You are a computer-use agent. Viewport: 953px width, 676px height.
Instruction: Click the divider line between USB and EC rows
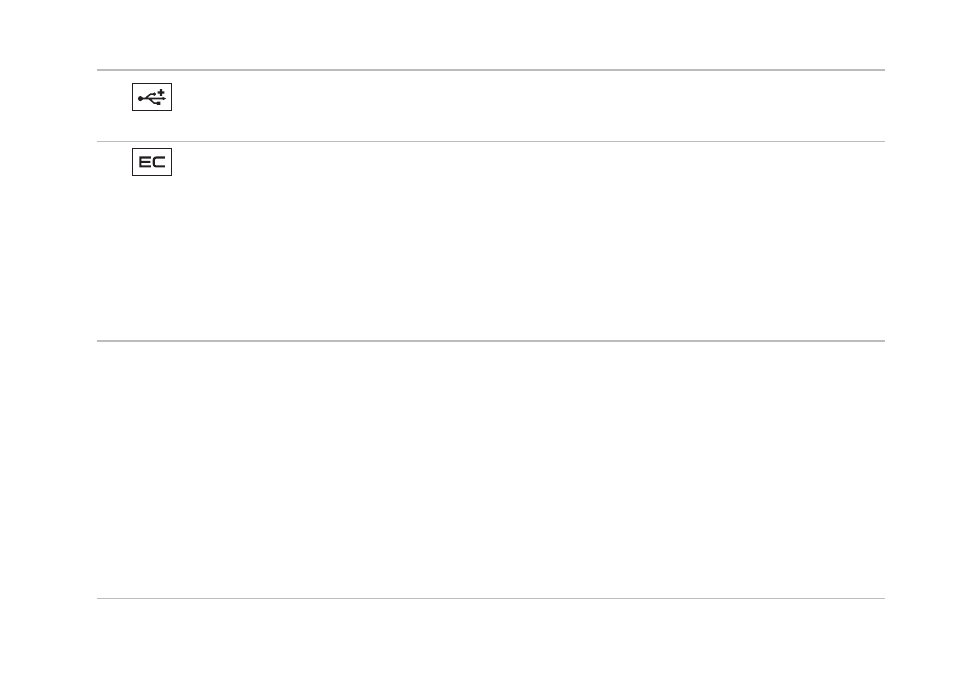click(490, 142)
